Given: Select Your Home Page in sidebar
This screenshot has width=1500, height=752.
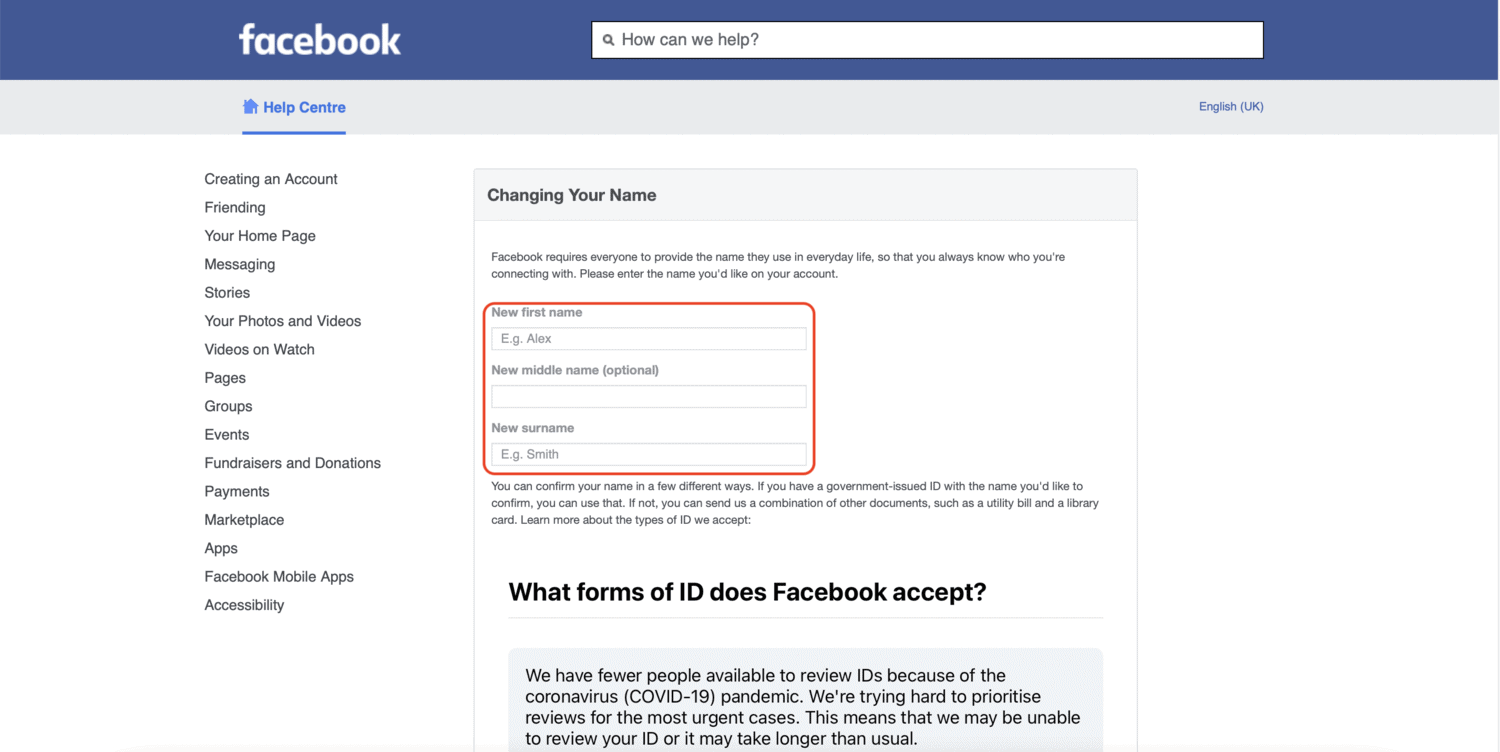Looking at the screenshot, I should (260, 236).
